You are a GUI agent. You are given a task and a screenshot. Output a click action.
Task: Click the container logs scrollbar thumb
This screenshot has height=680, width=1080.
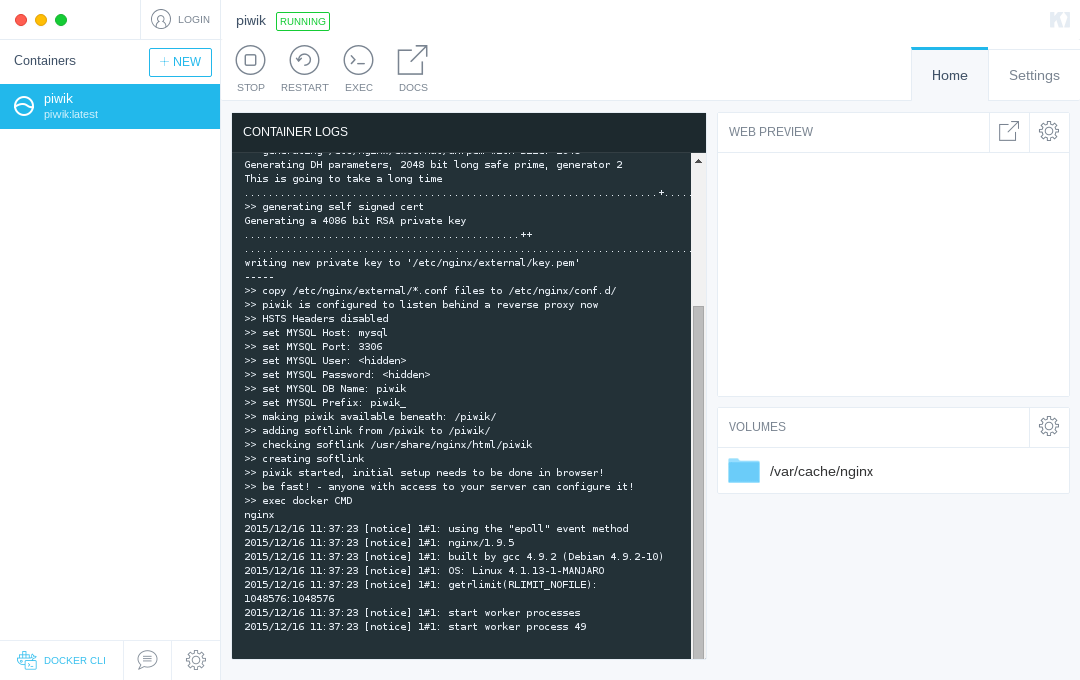click(x=698, y=482)
